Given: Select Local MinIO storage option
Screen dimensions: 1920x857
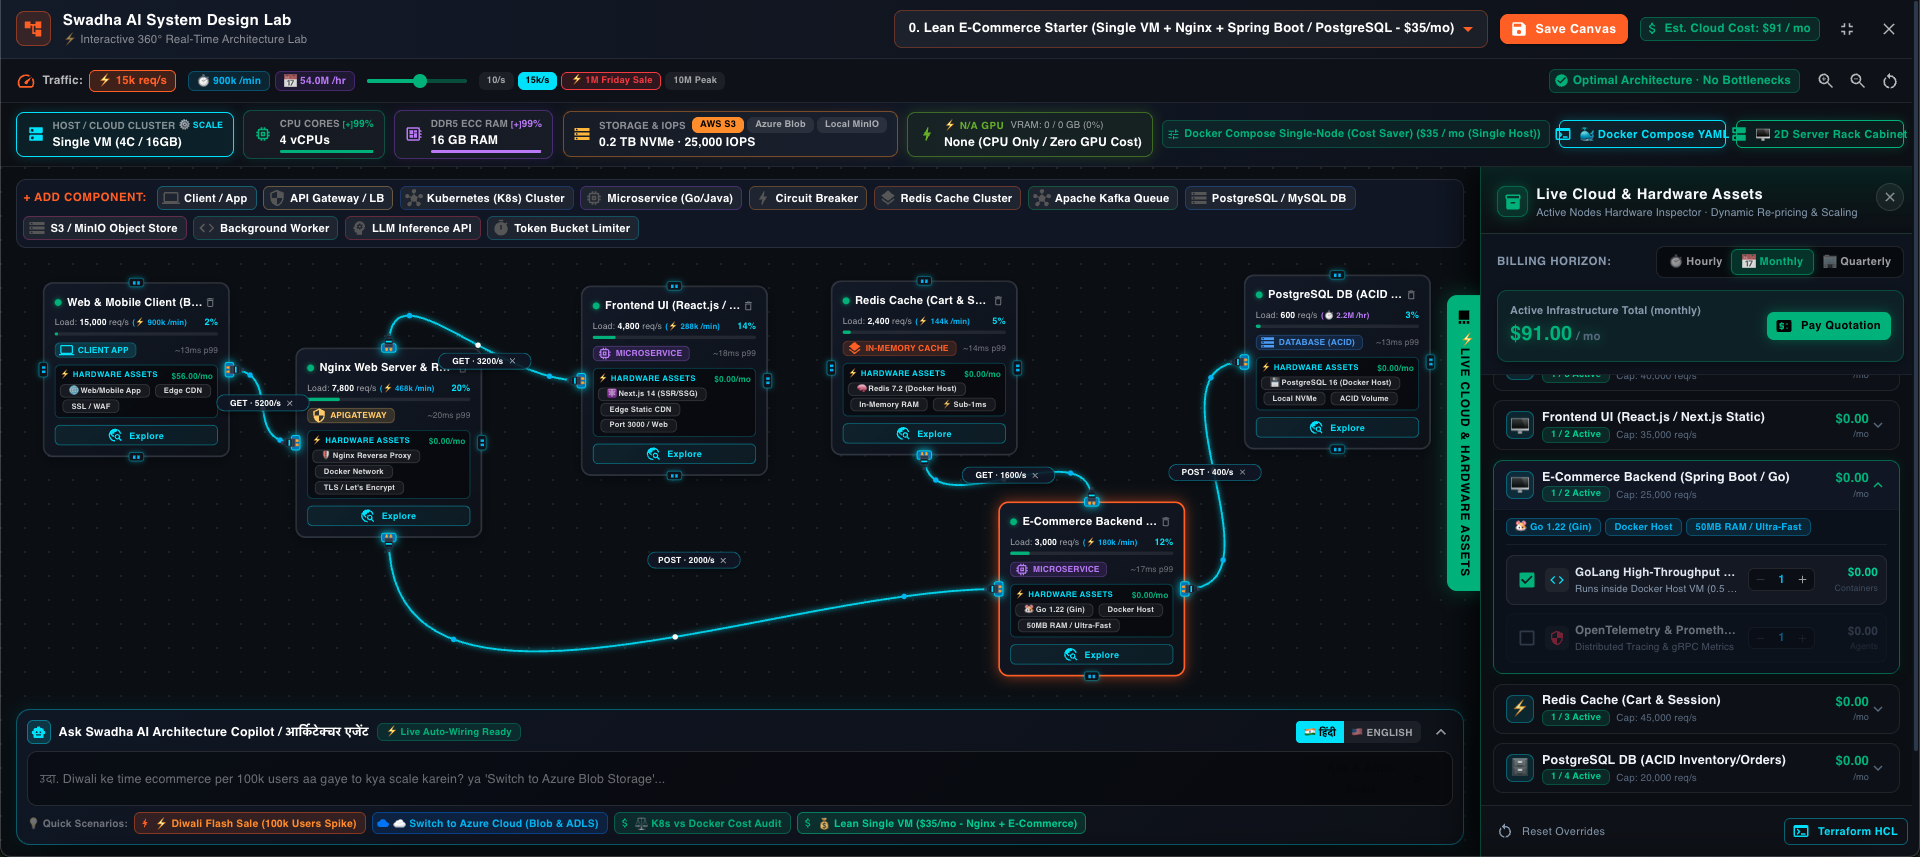Looking at the screenshot, I should click(851, 124).
